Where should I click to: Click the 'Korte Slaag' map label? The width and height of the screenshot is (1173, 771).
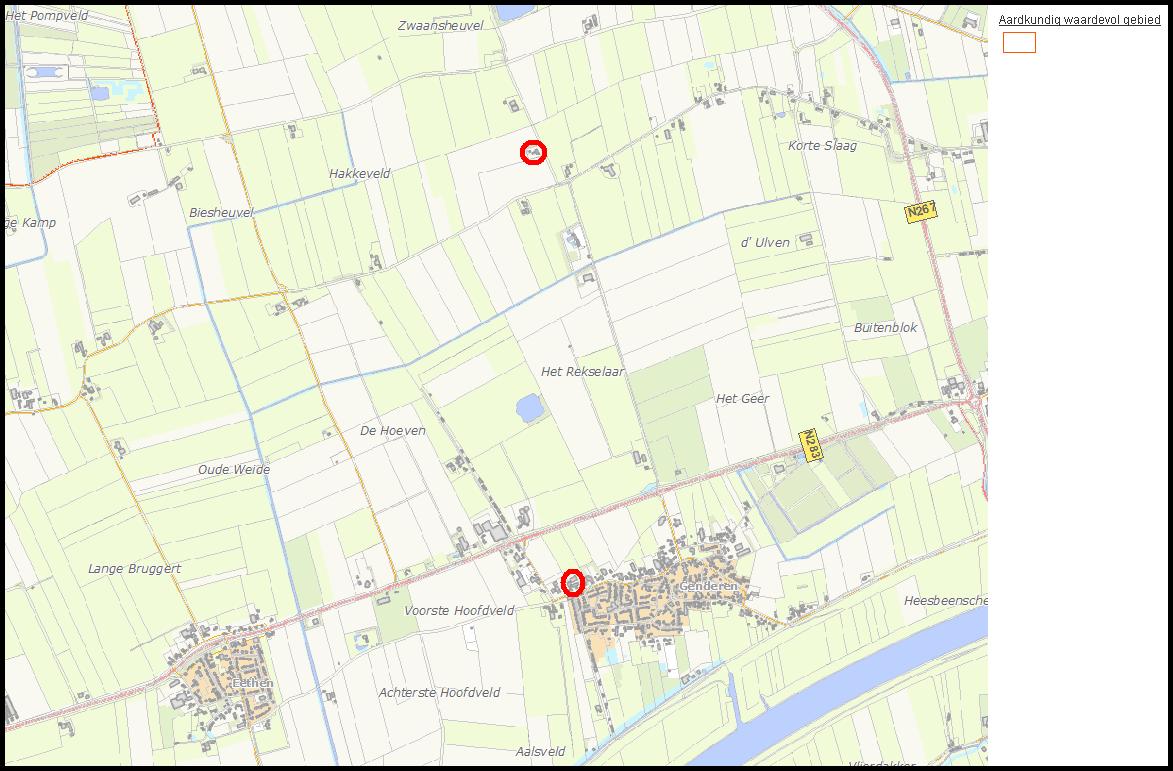[x=823, y=146]
